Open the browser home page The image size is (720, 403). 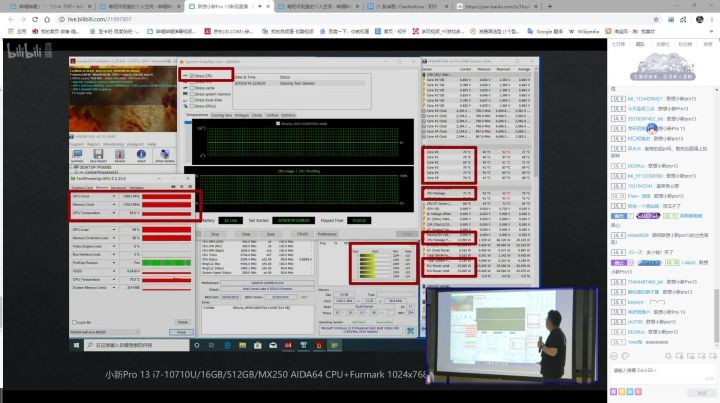tap(47, 19)
